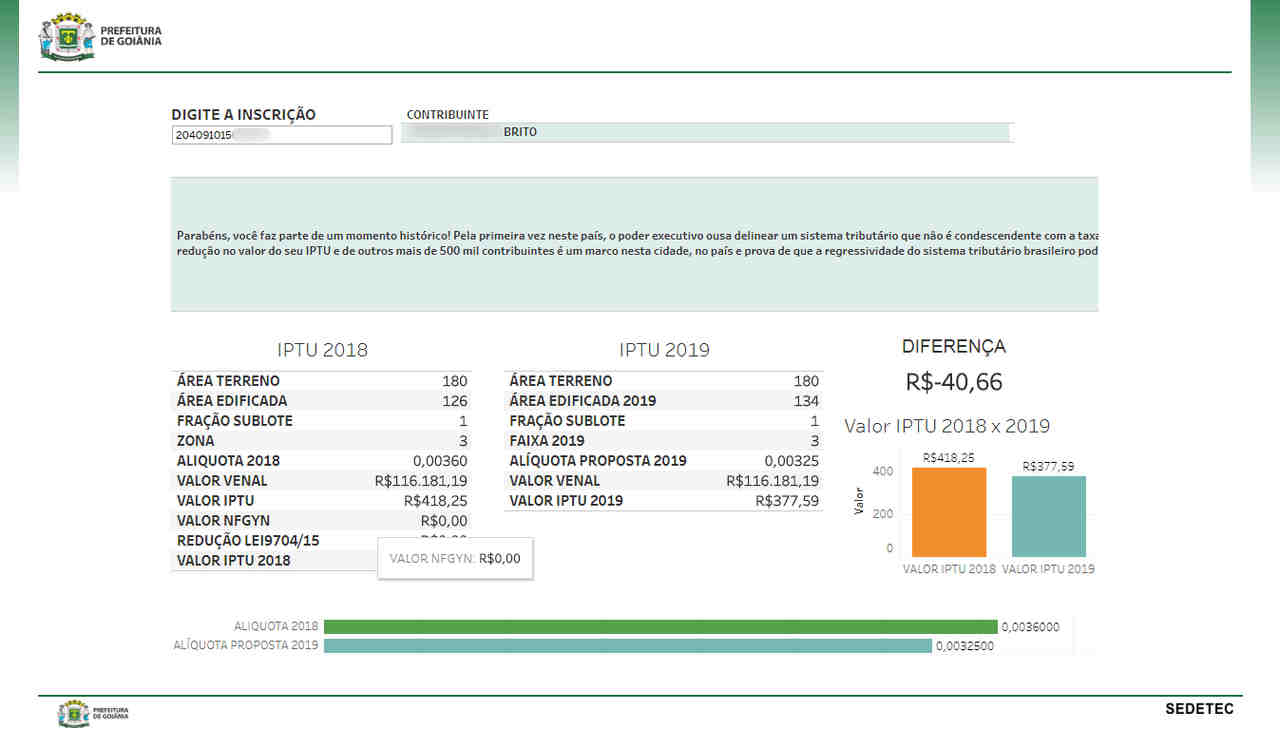This screenshot has width=1280, height=730.
Task: Click the 'DIFERENÇA' heading
Action: tap(954, 347)
